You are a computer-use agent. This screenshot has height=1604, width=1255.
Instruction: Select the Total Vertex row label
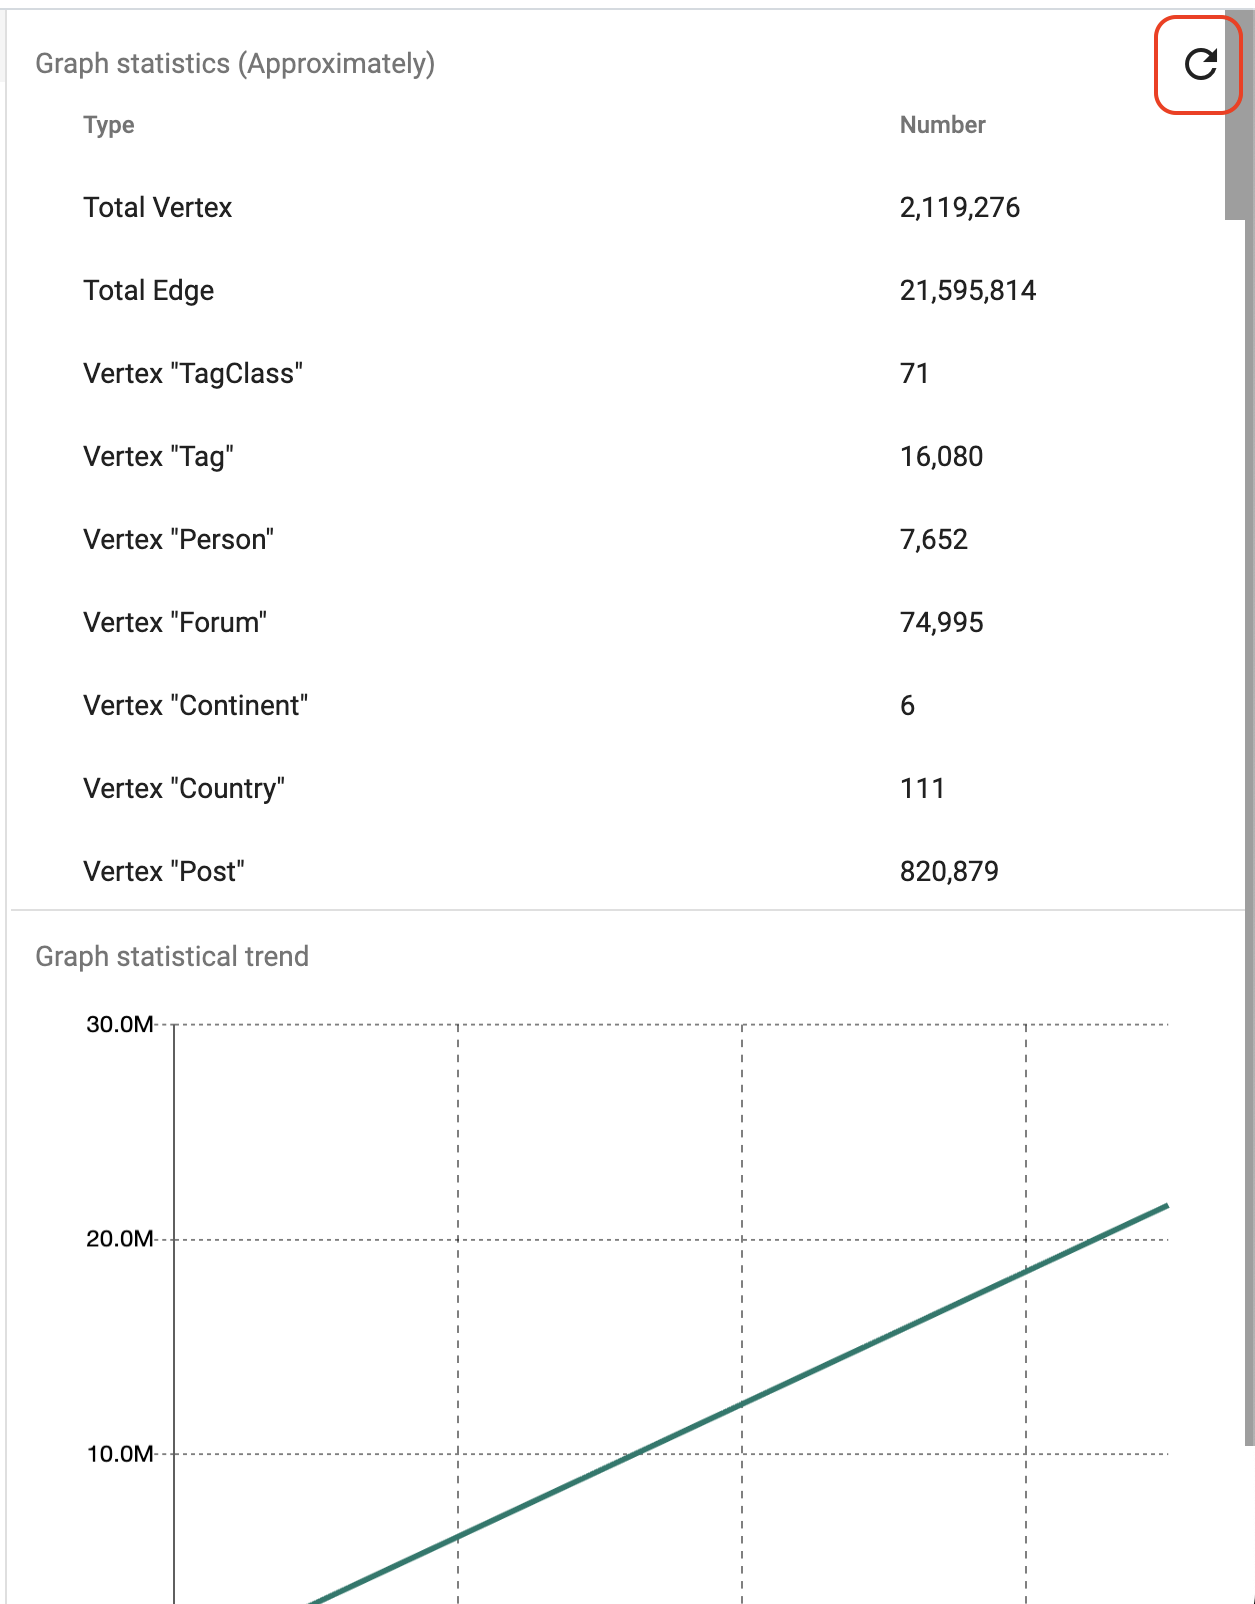[x=158, y=208]
